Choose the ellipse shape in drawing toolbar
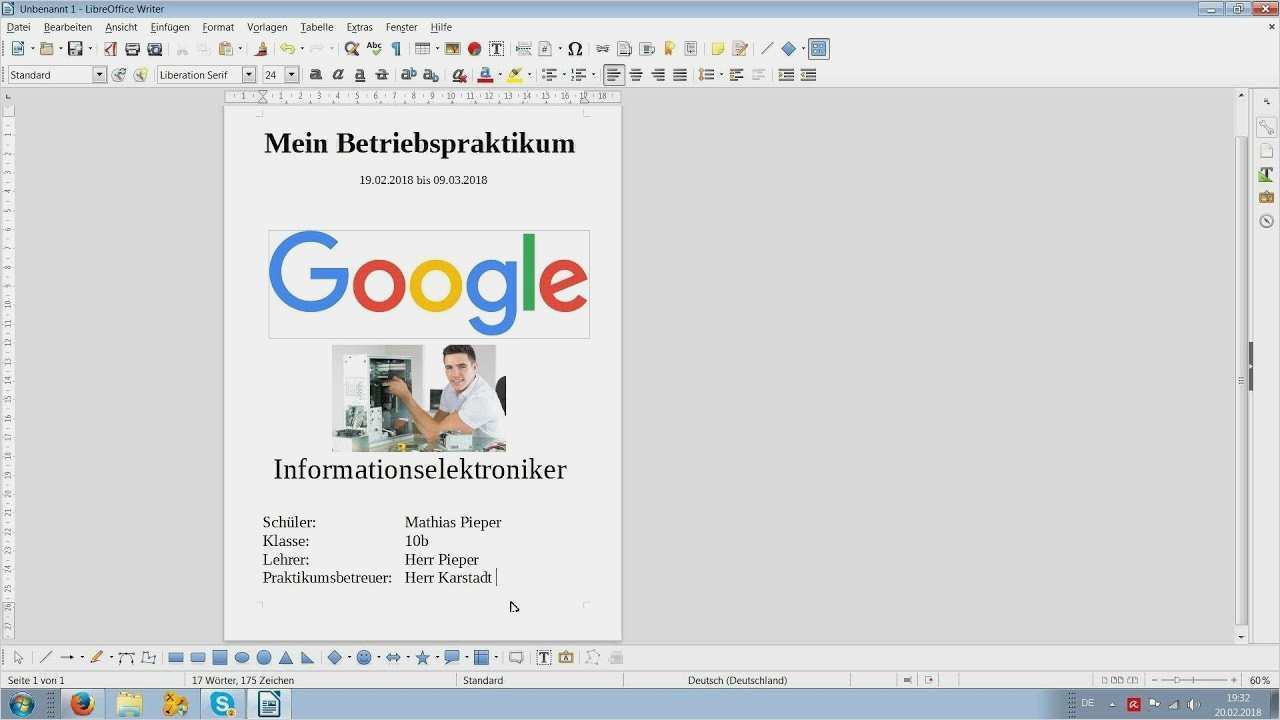Screen dimensions: 1280x720 pyautogui.click(x=242, y=657)
